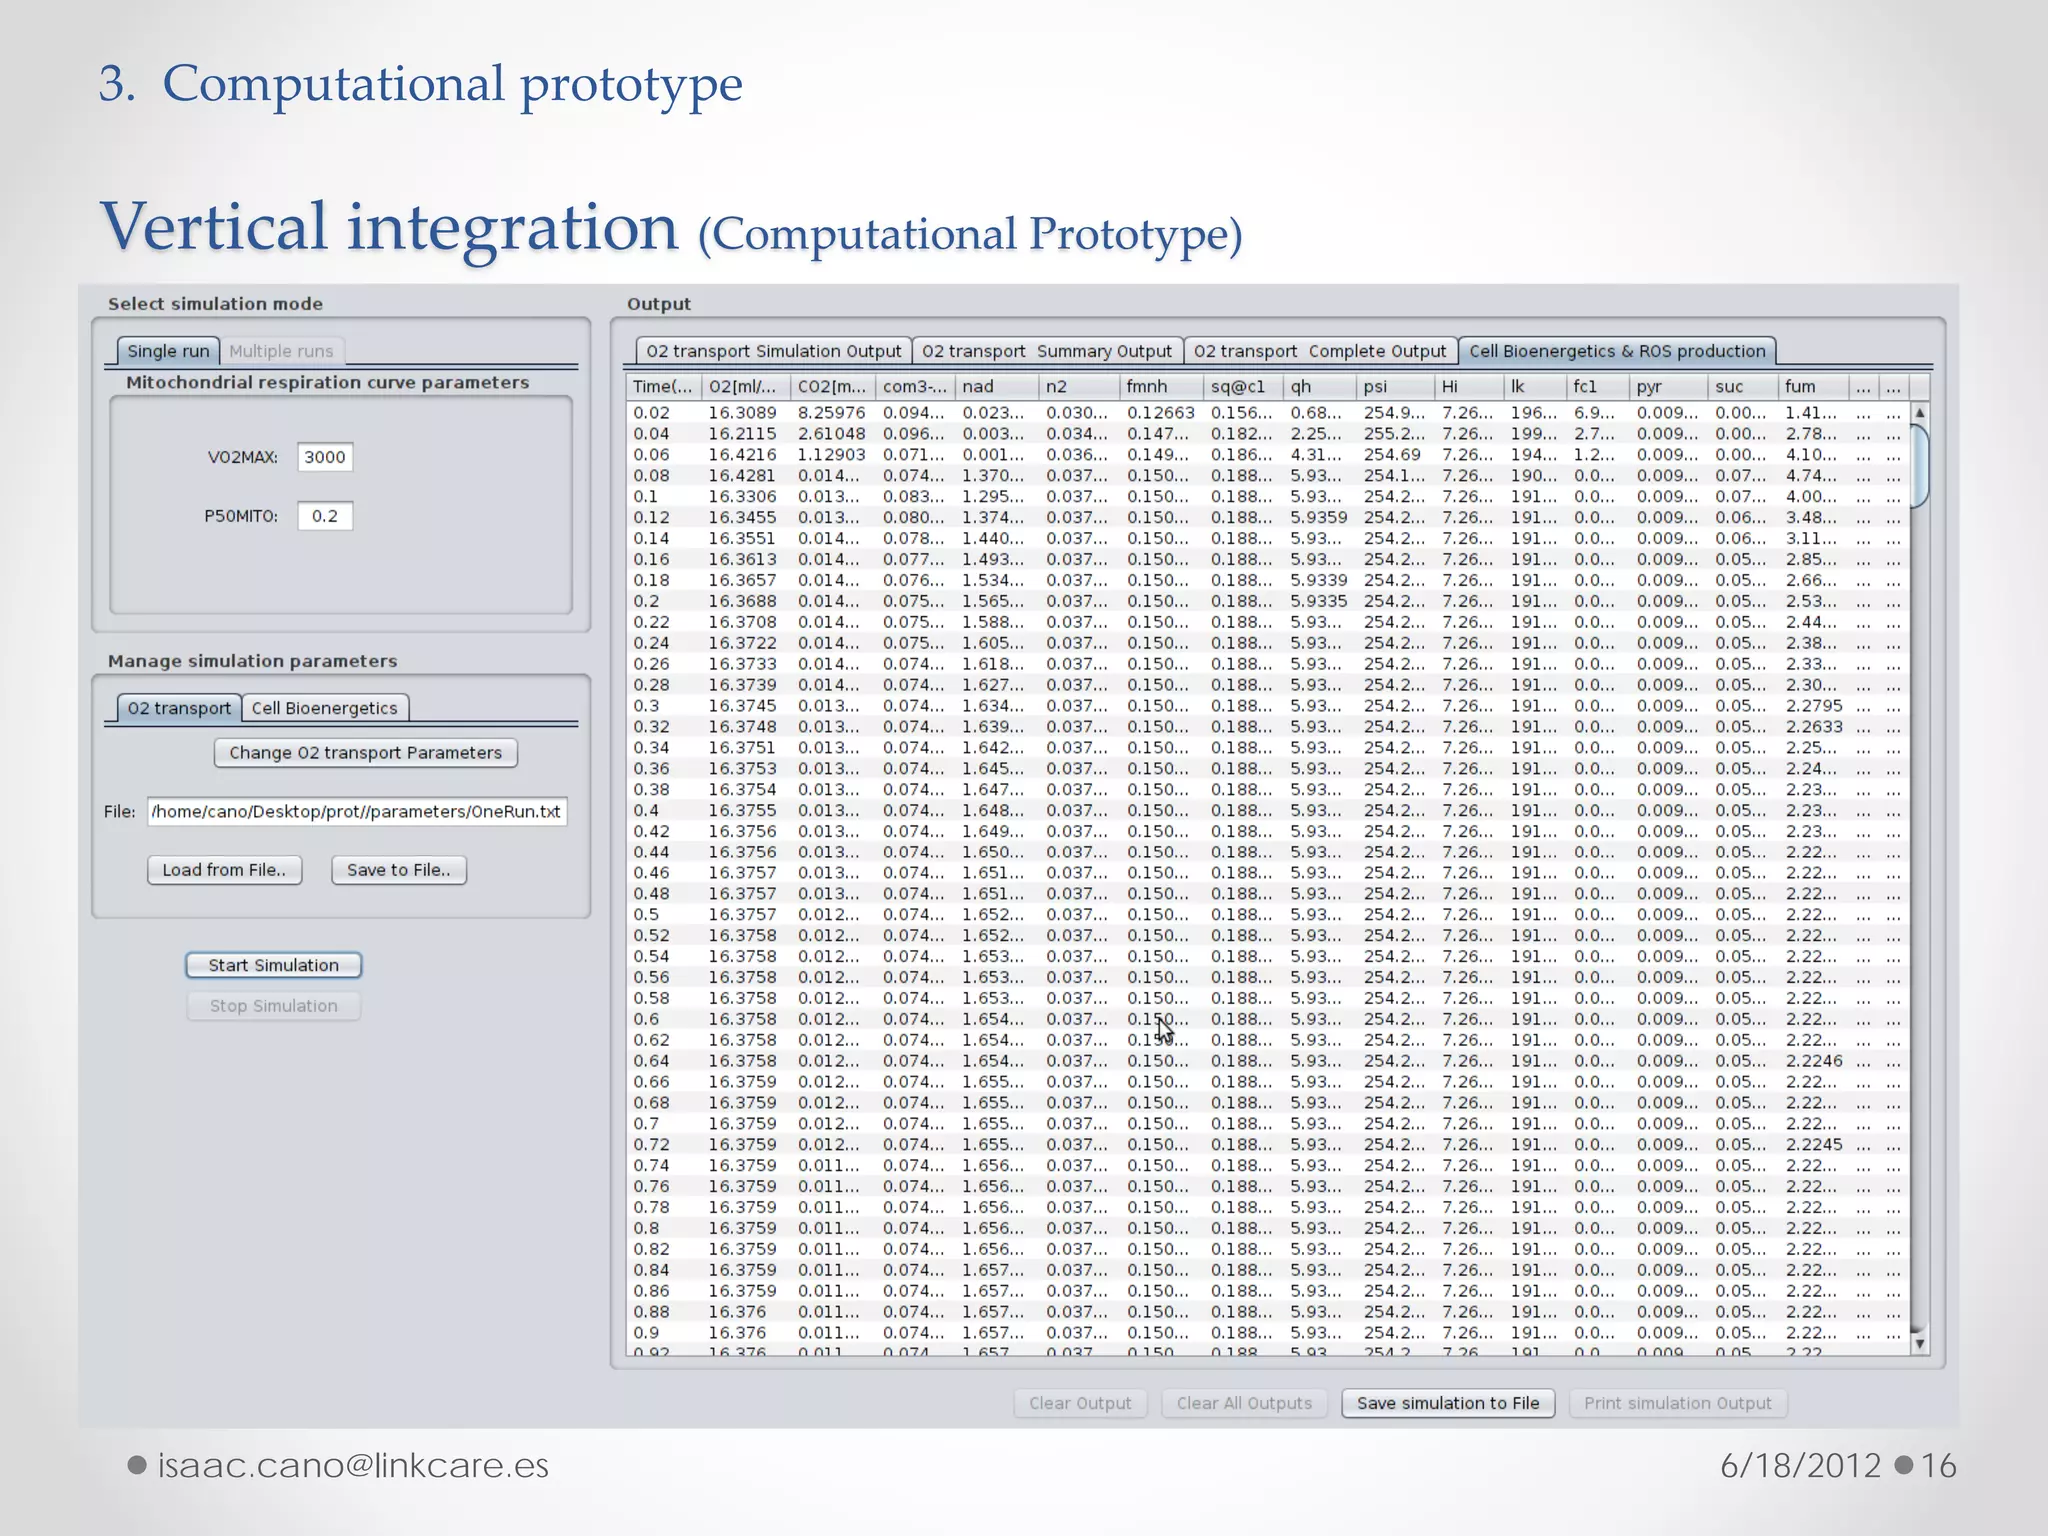Show O2 transport Summary Output tab
Screen dimensions: 2048x1536
(x=1047, y=351)
